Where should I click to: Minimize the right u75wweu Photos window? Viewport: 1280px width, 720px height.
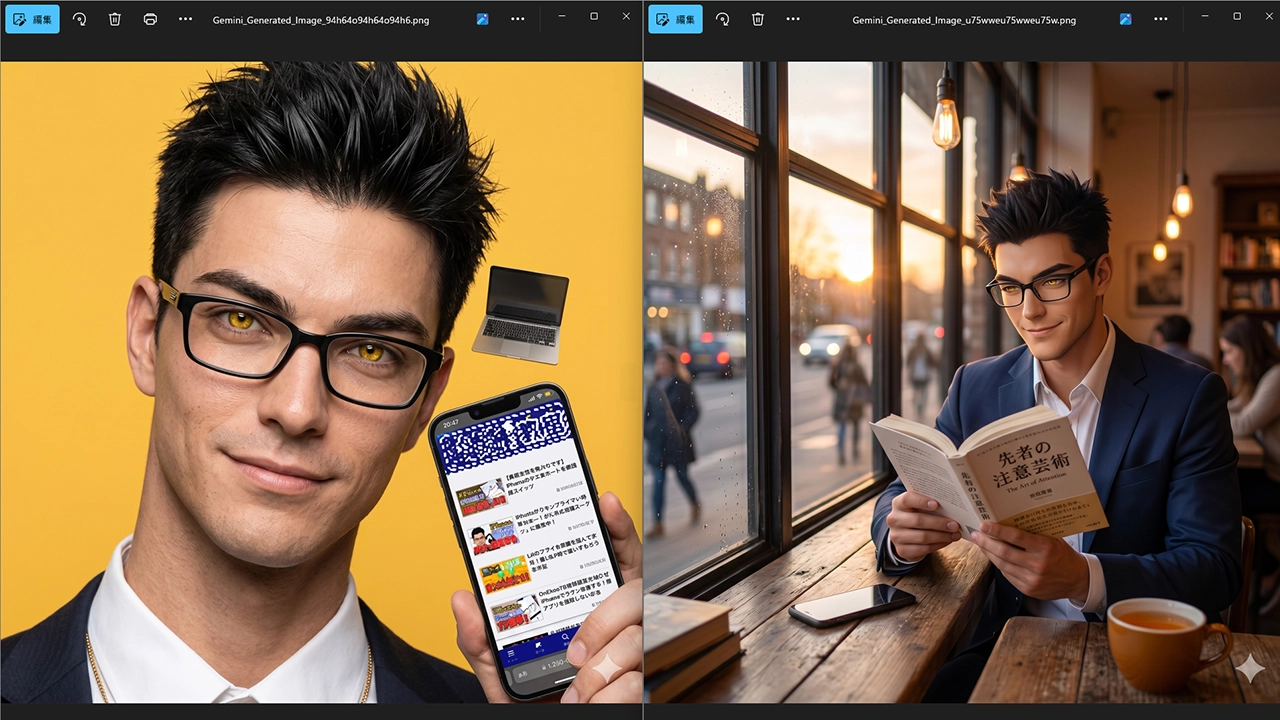(x=1205, y=17)
